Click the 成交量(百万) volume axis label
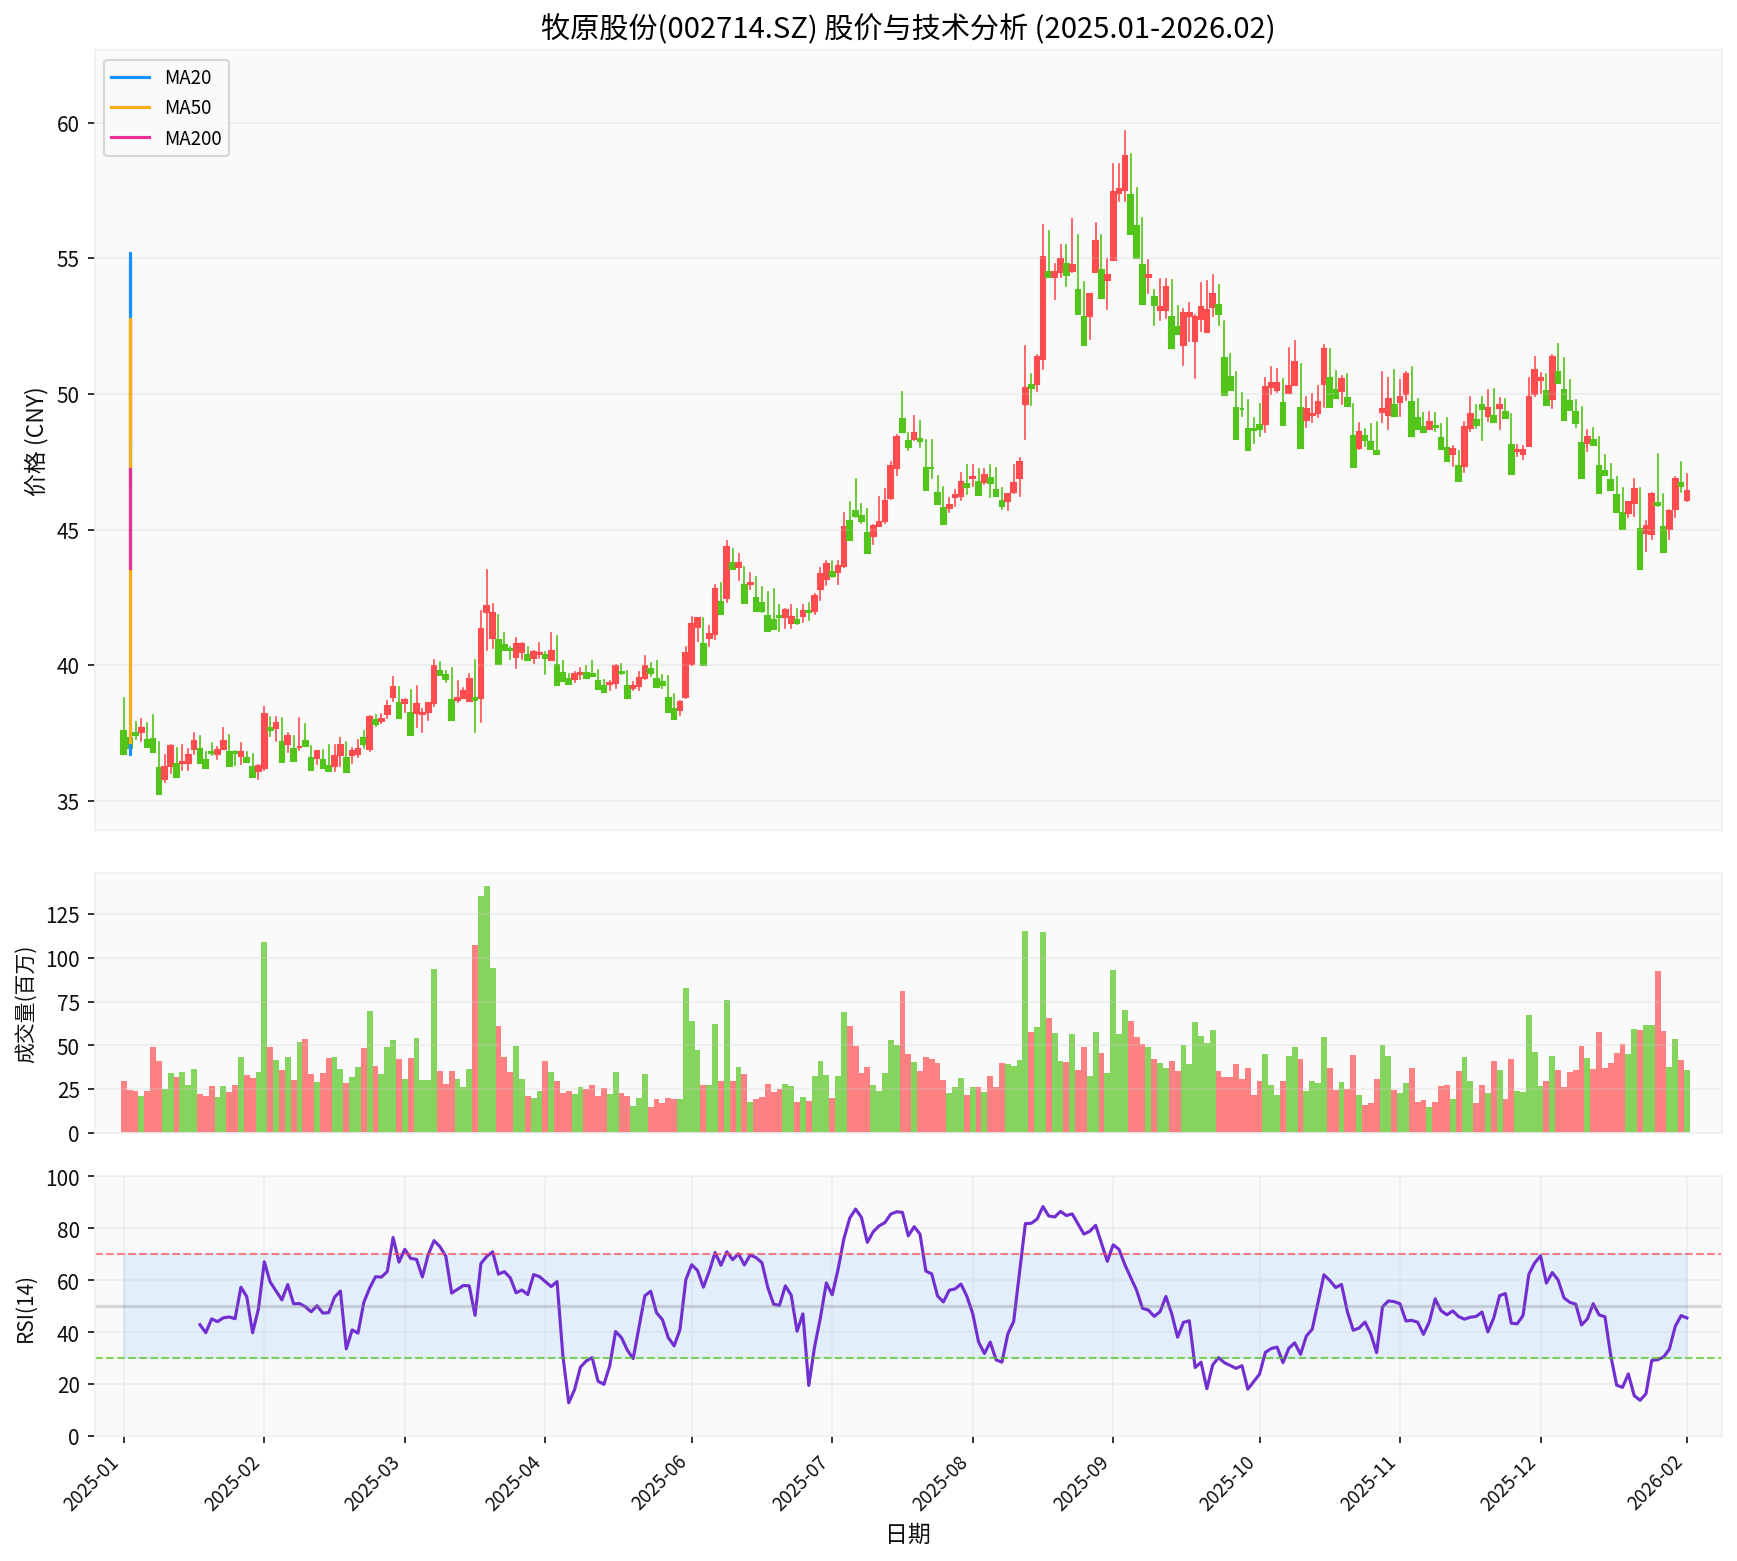 coord(26,1003)
